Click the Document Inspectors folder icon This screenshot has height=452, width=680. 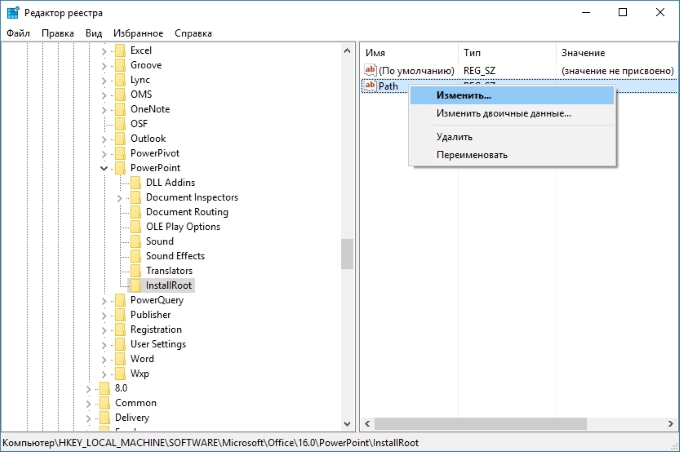pos(136,197)
